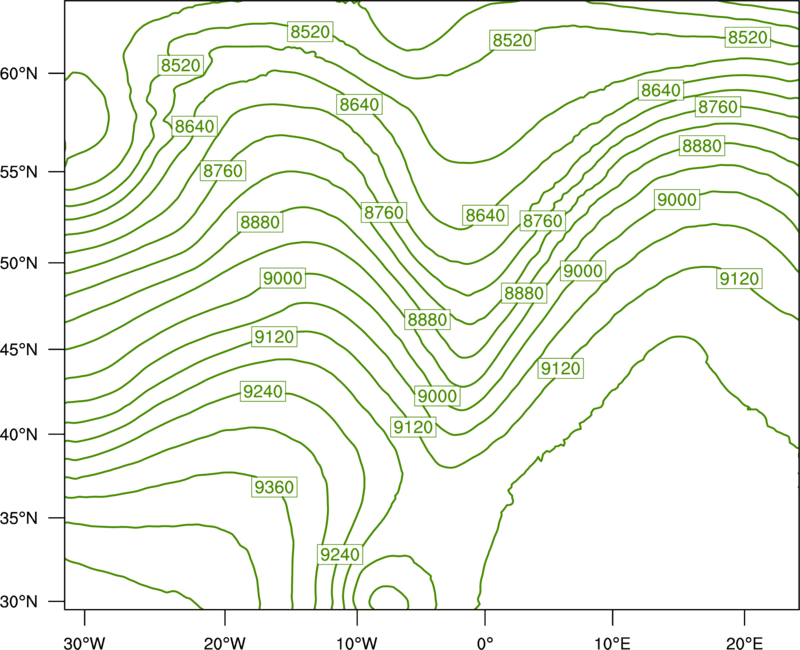Select the 20°W longitude axis label
This screenshot has height=650, width=800.
click(224, 643)
